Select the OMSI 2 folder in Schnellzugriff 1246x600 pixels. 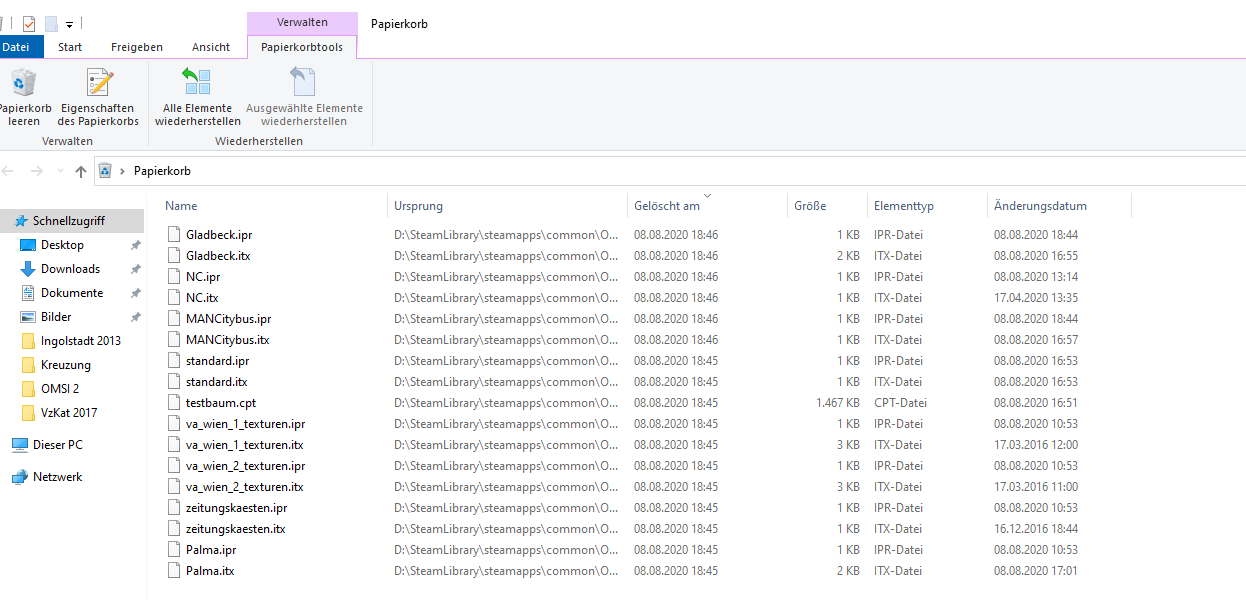click(x=59, y=389)
